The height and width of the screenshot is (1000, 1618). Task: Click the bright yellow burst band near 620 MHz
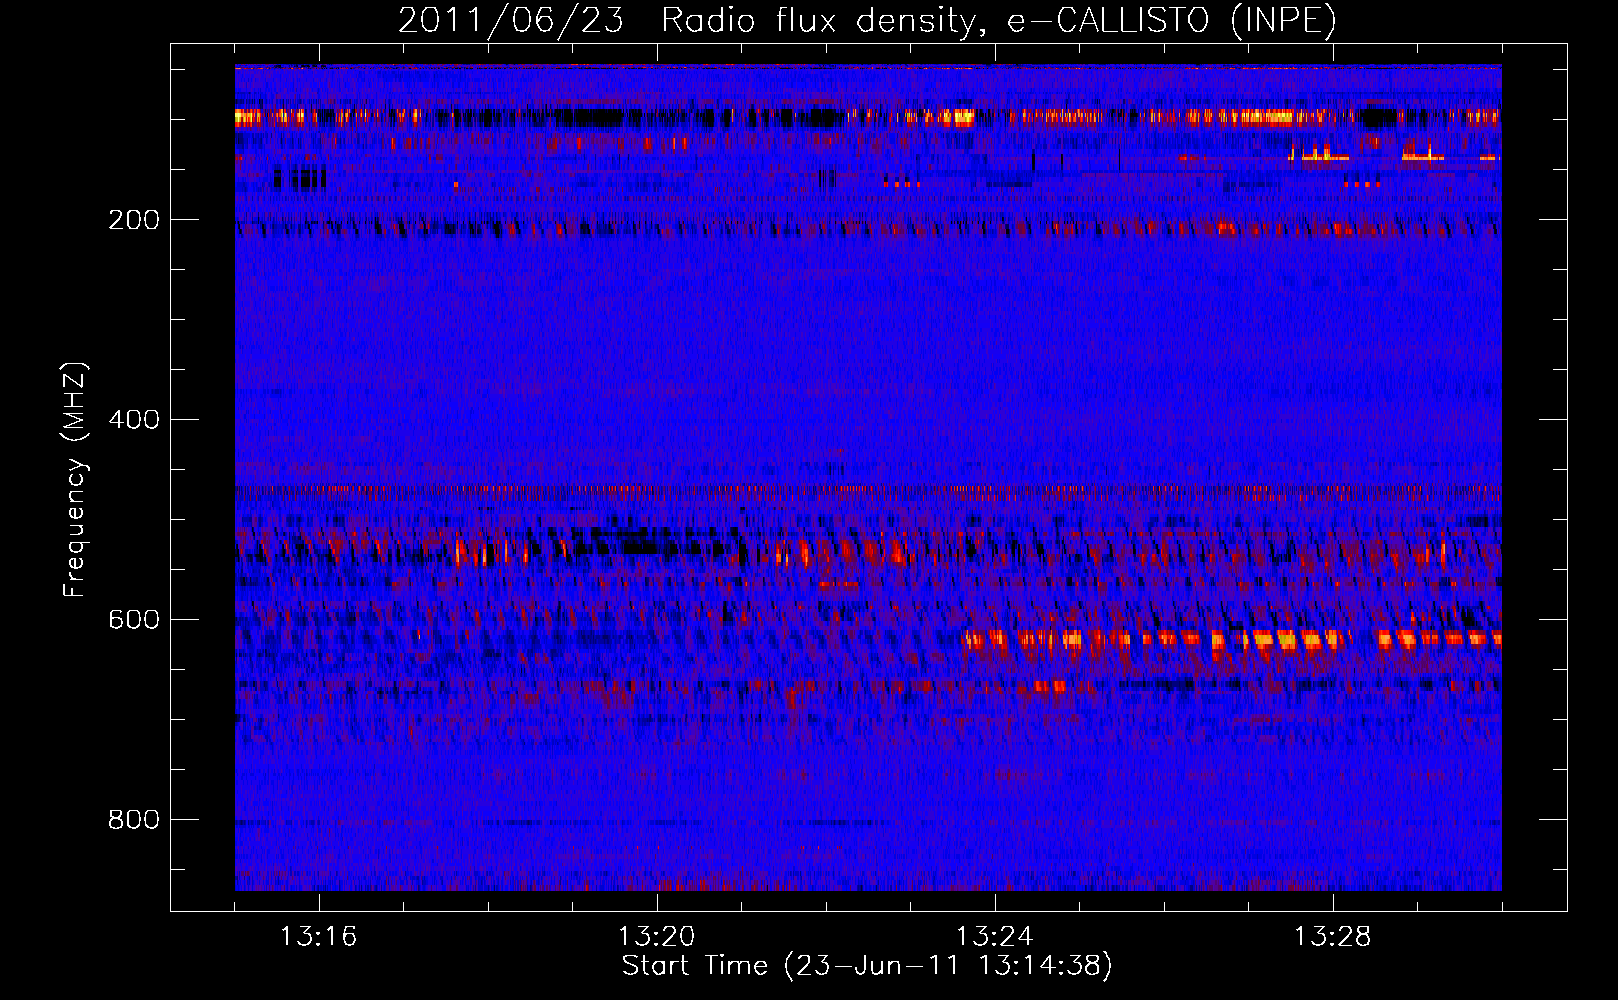1232,639
